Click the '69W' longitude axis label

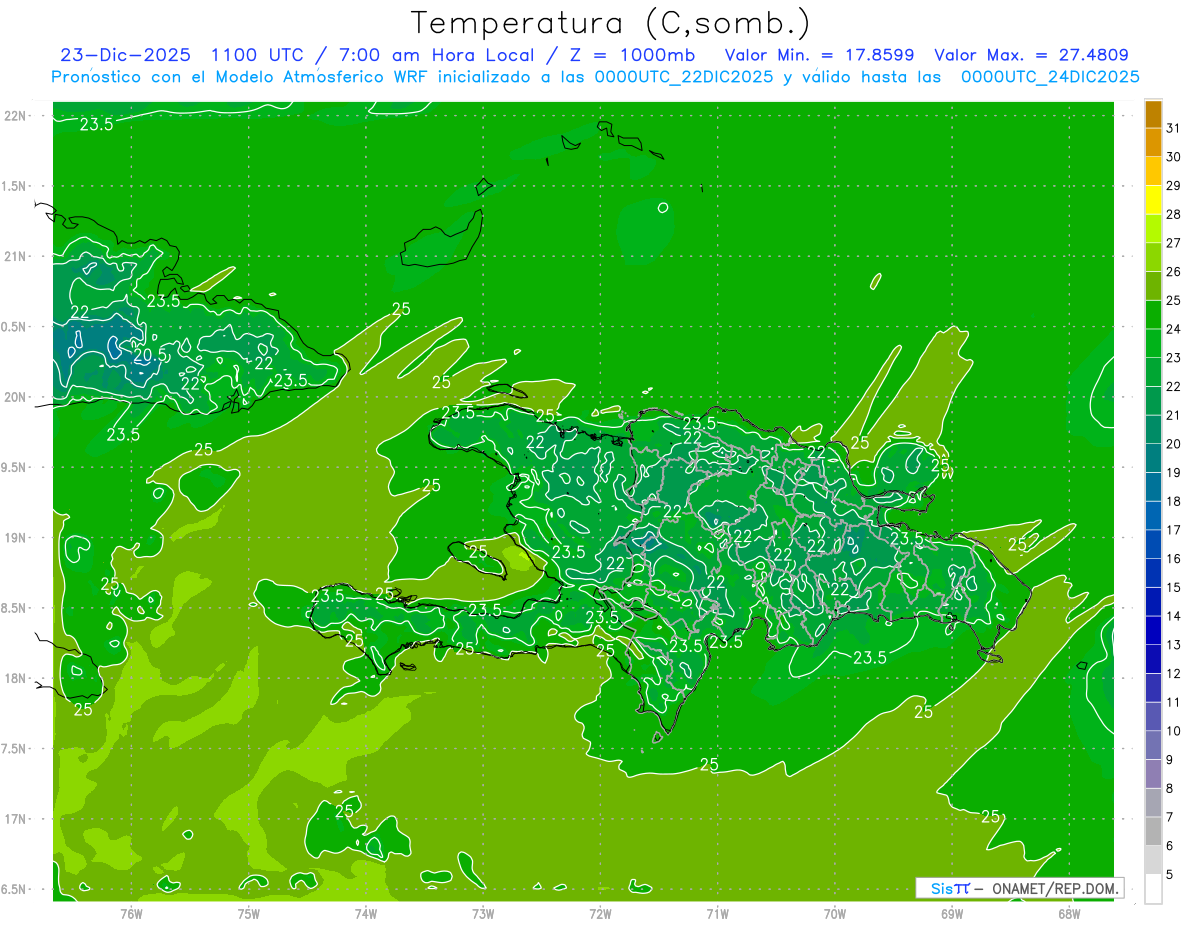point(952,913)
